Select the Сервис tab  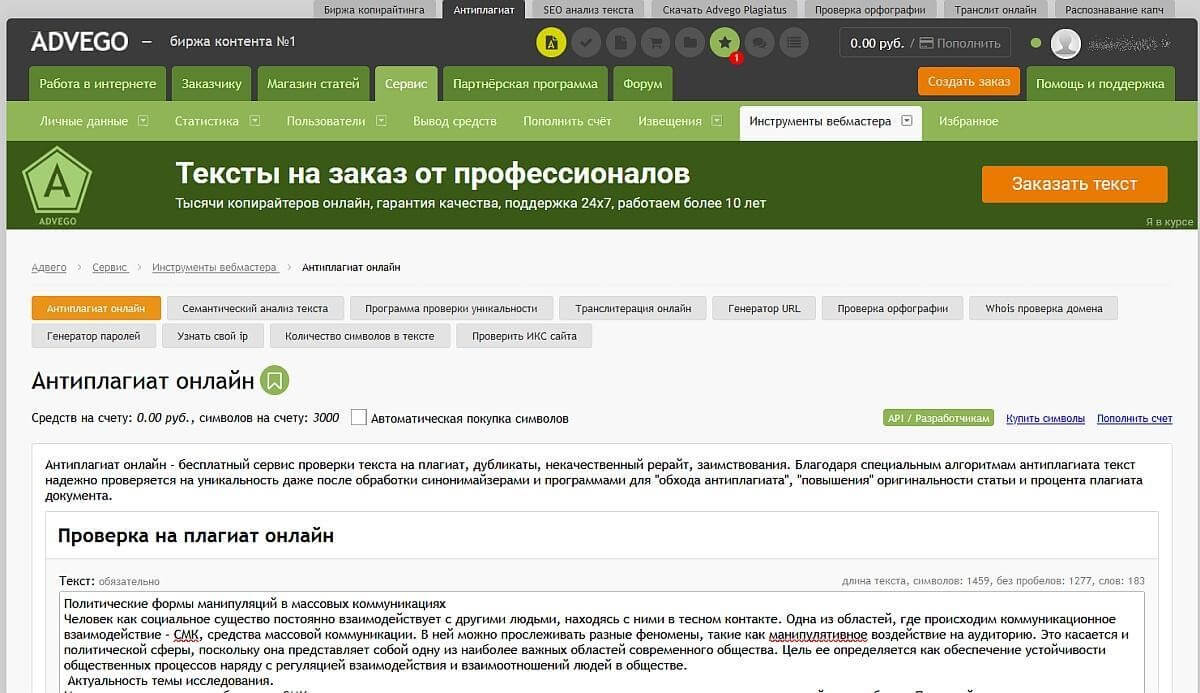[406, 84]
